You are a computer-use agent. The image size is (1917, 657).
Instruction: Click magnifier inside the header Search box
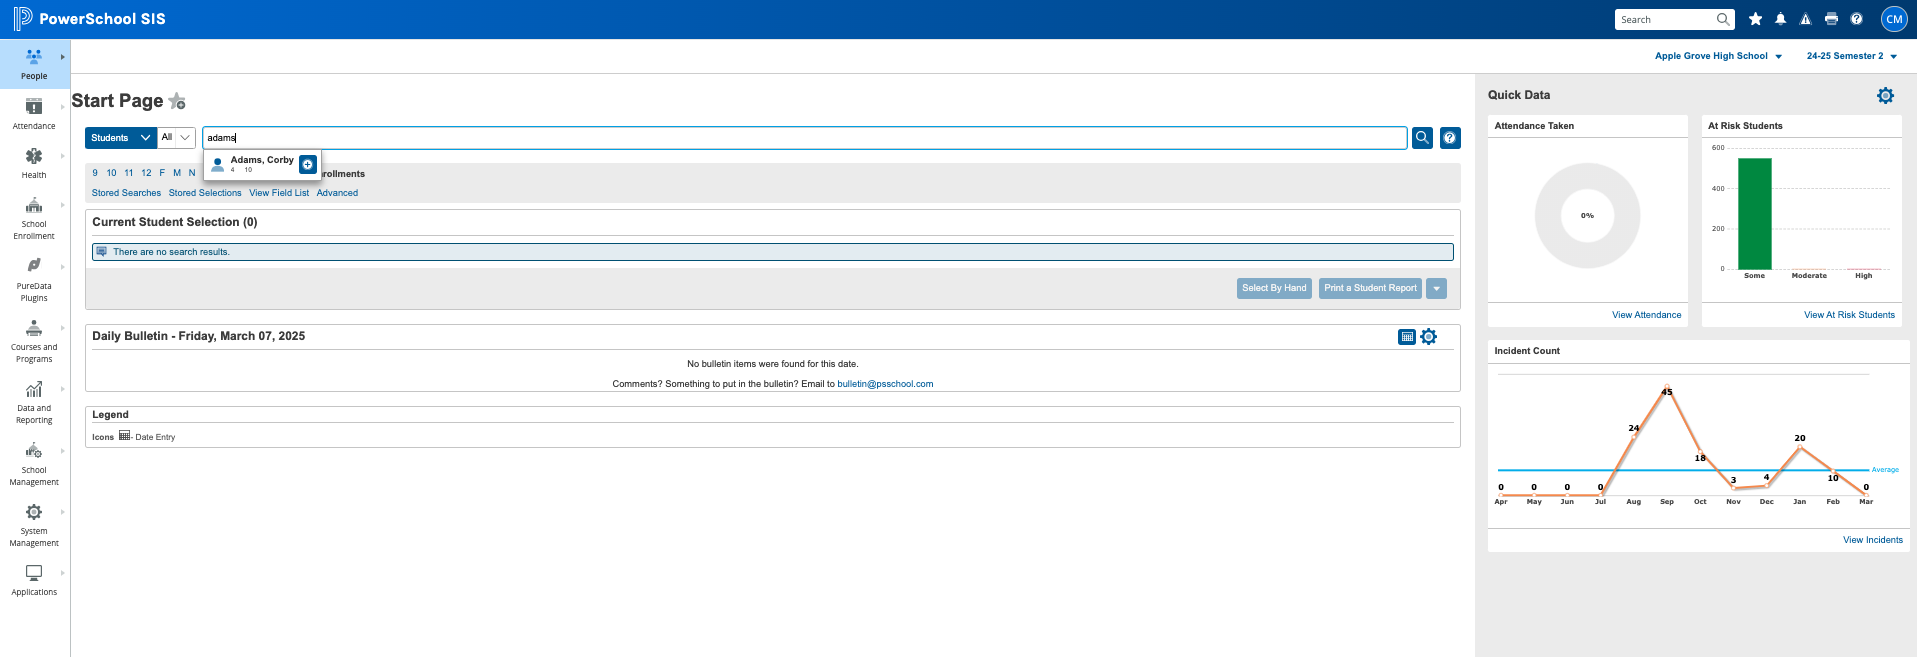coord(1723,19)
